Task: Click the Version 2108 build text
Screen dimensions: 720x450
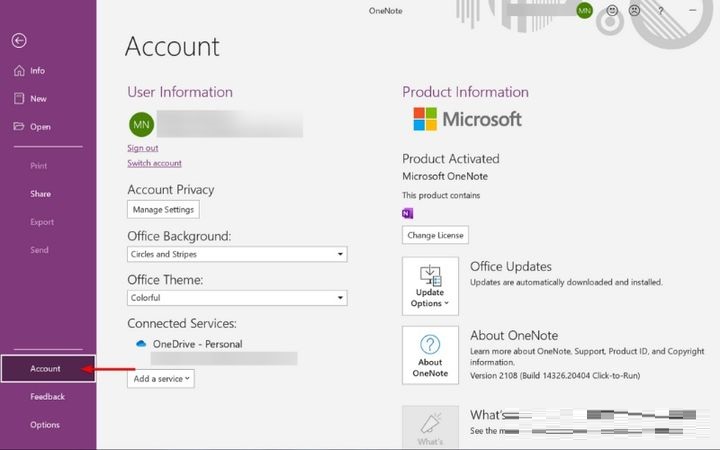Action: pos(555,376)
